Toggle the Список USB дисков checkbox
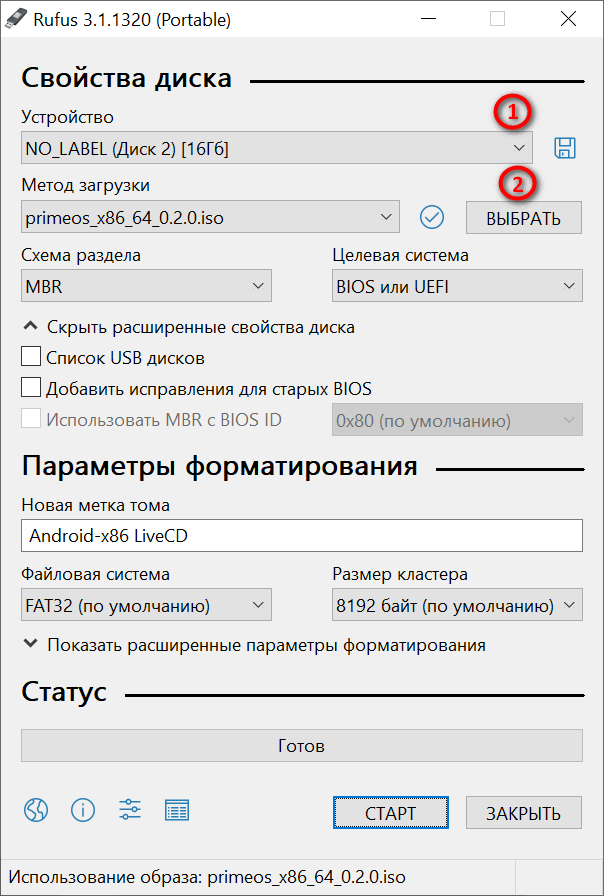 tap(31, 356)
